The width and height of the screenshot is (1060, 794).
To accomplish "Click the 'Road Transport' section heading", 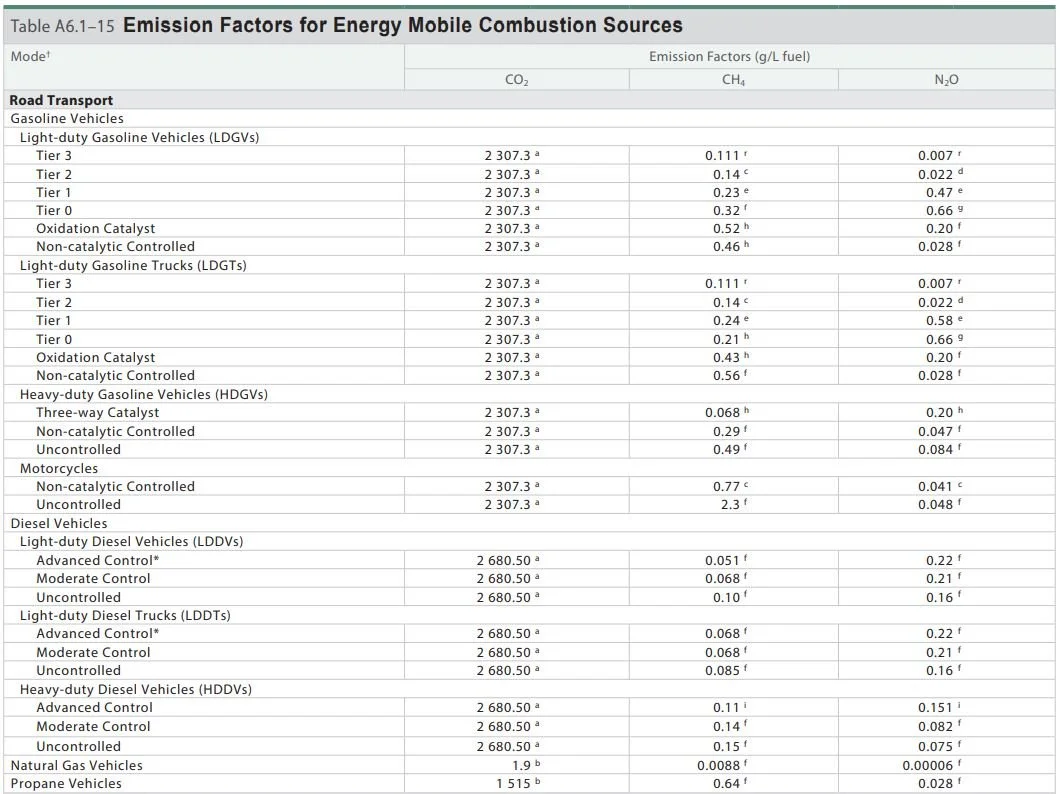I will [61, 100].
